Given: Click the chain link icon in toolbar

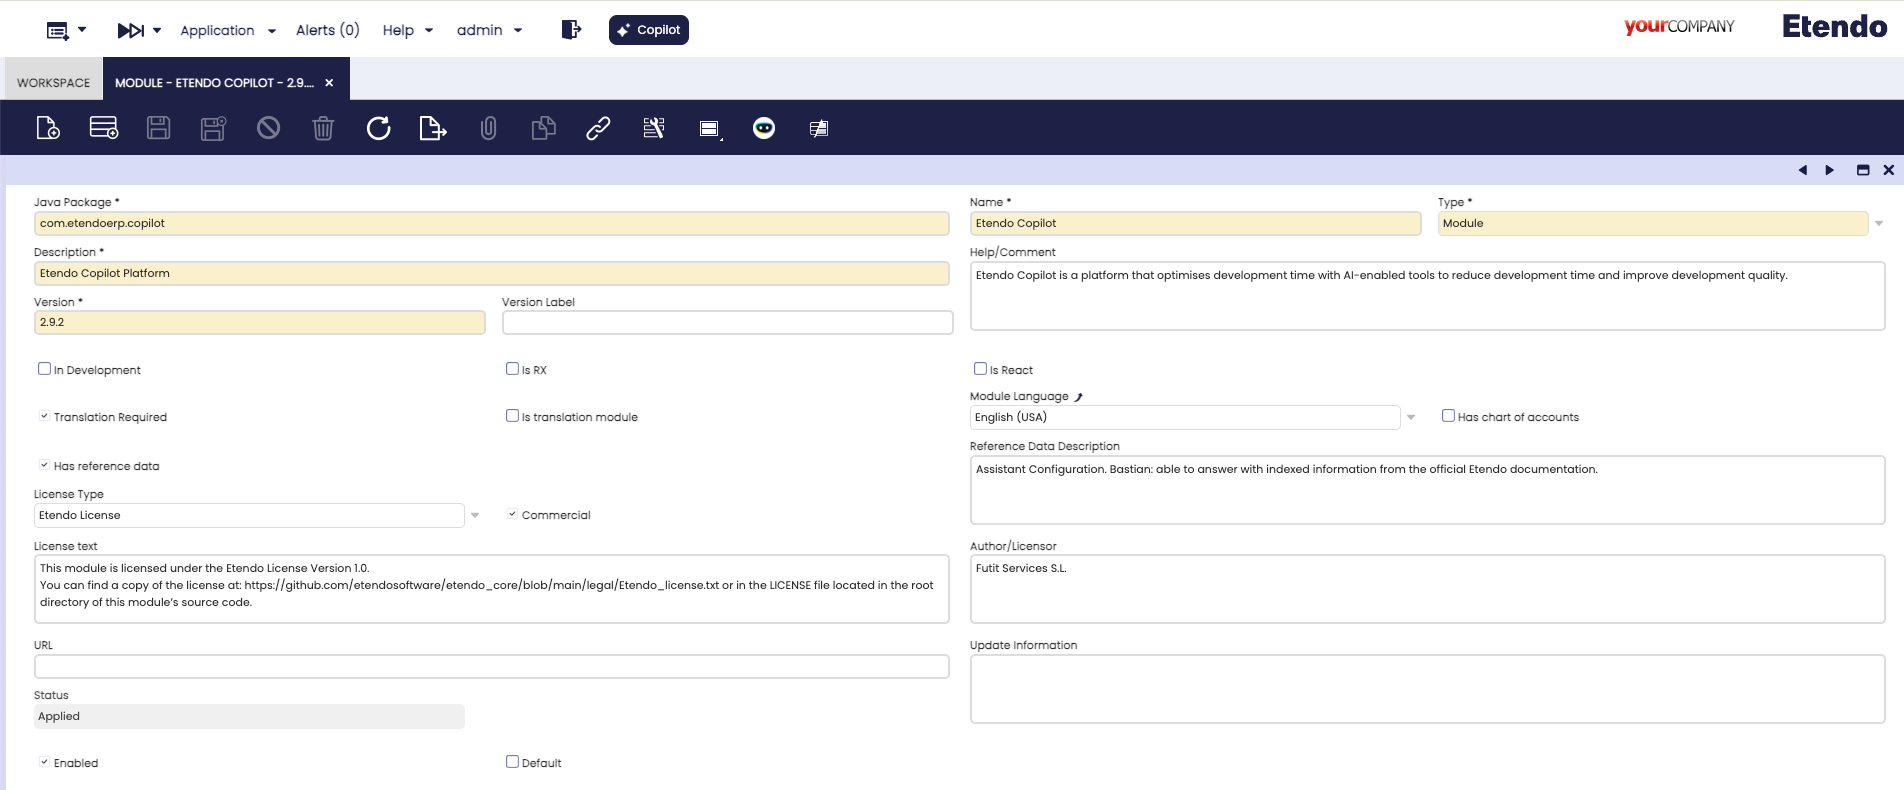Looking at the screenshot, I should tap(598, 128).
